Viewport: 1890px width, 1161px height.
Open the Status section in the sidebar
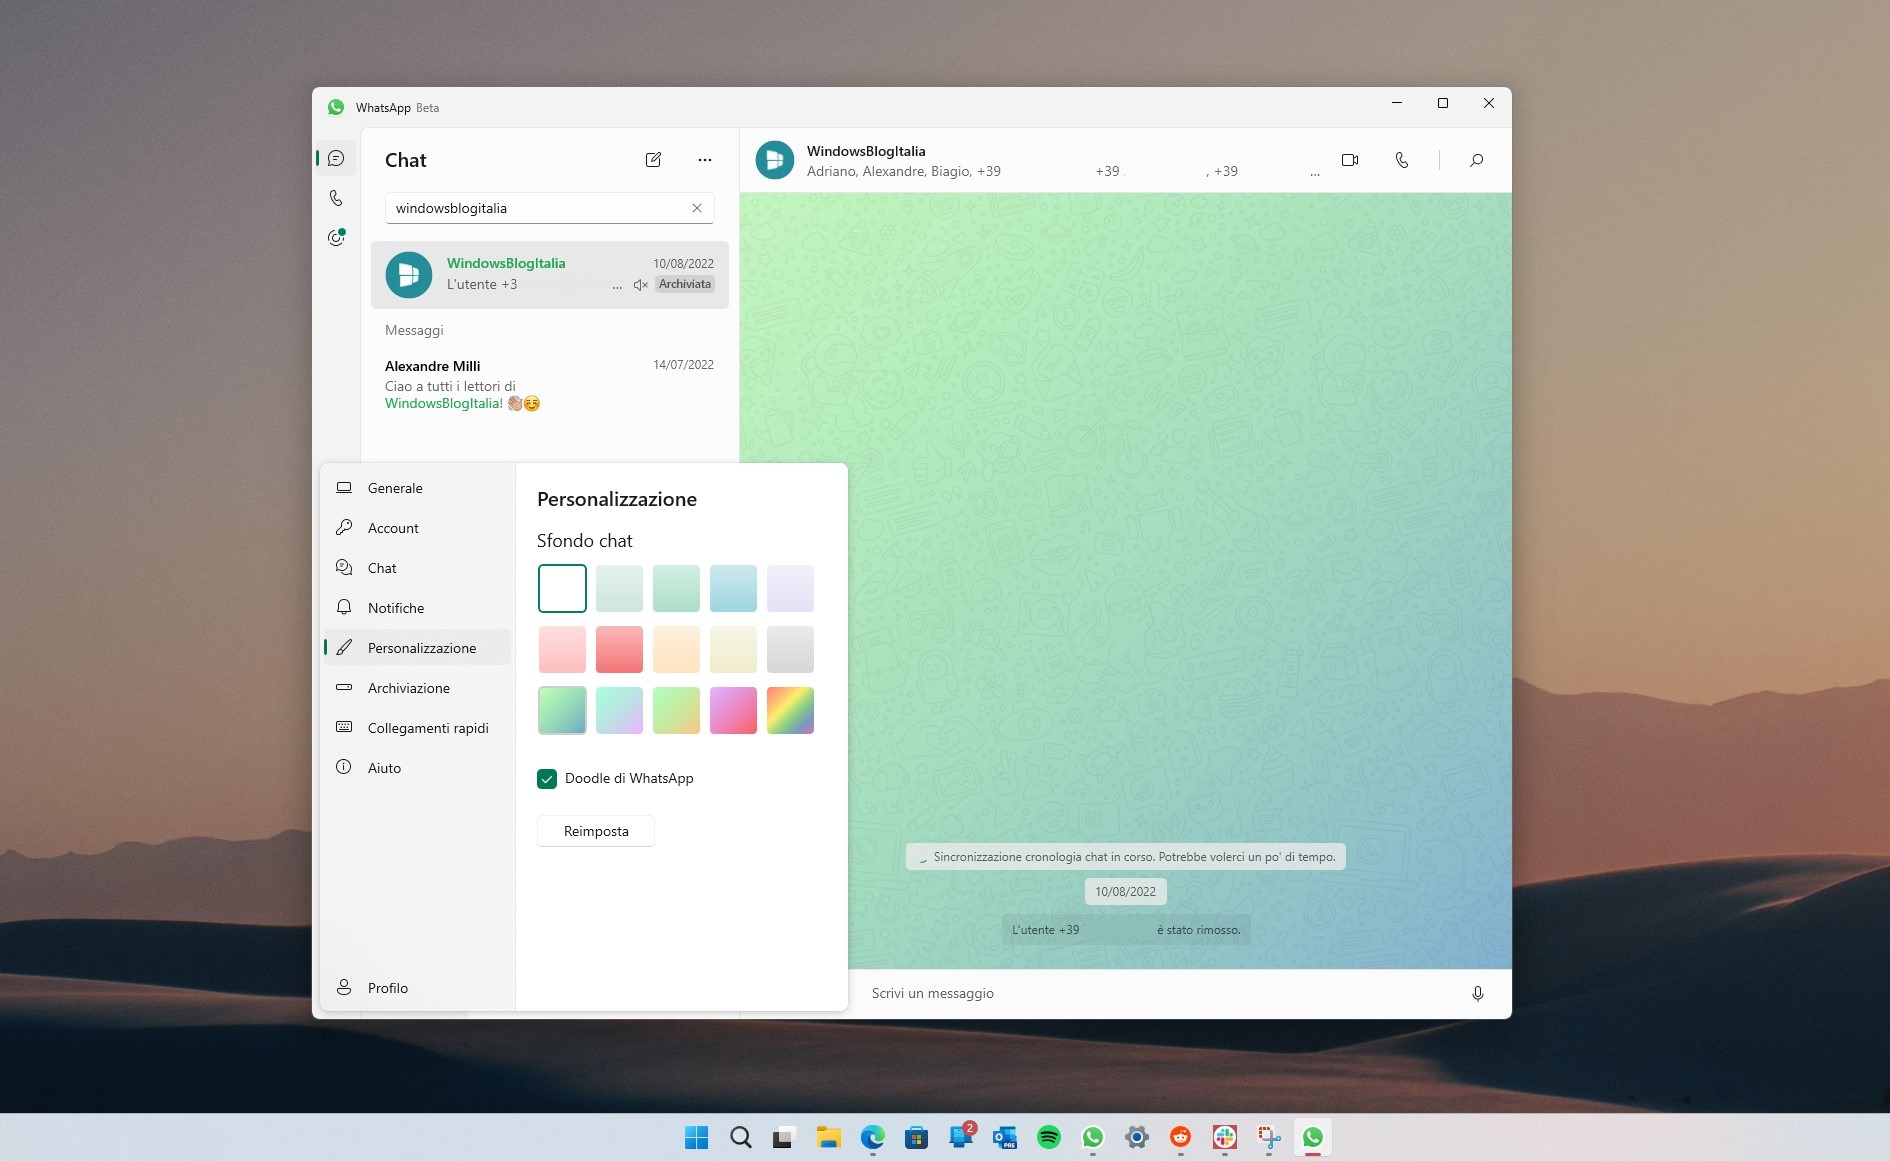pos(336,237)
